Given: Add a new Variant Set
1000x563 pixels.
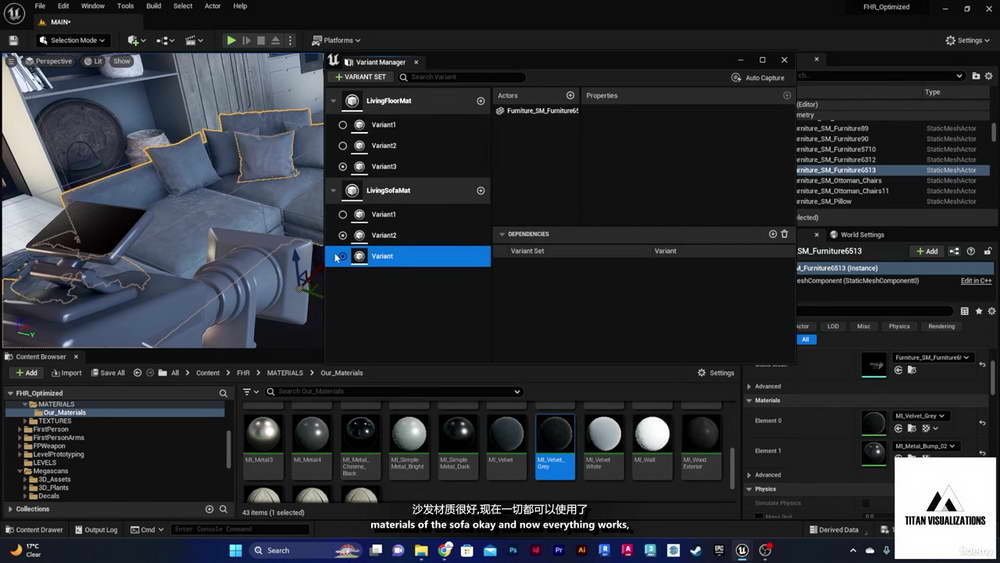Looking at the screenshot, I should [360, 77].
